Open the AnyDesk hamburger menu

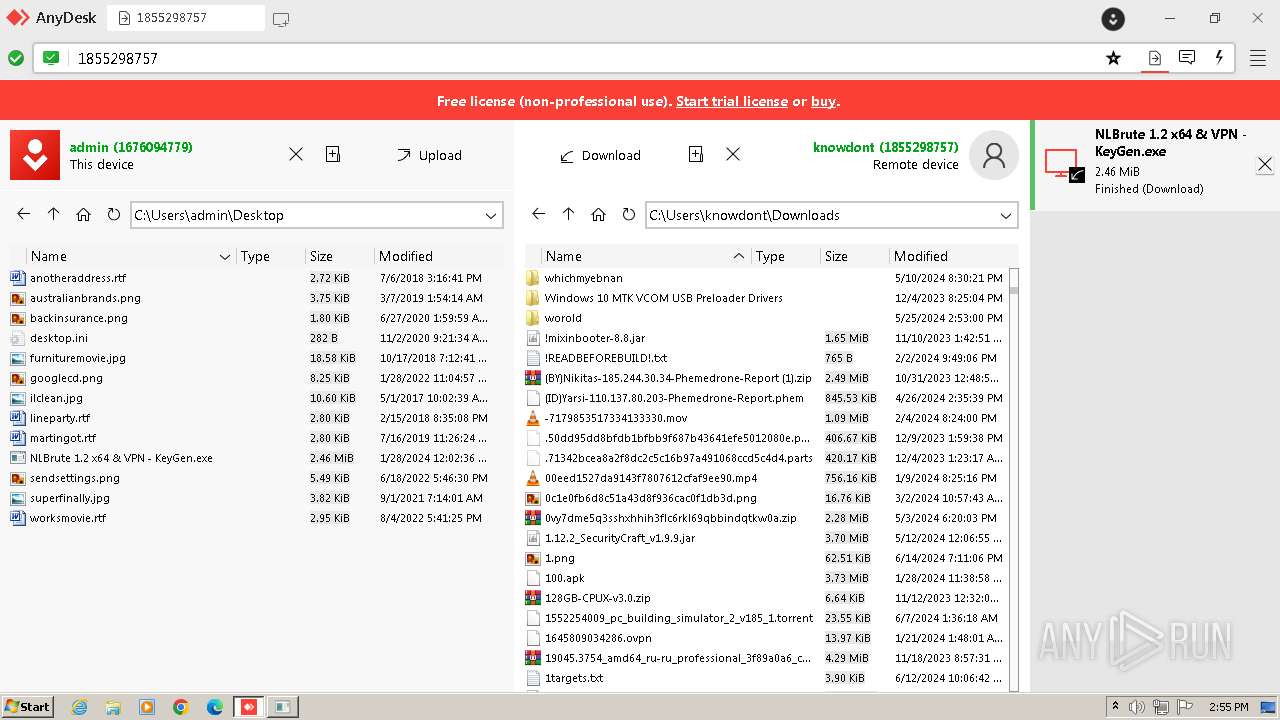click(x=1258, y=58)
